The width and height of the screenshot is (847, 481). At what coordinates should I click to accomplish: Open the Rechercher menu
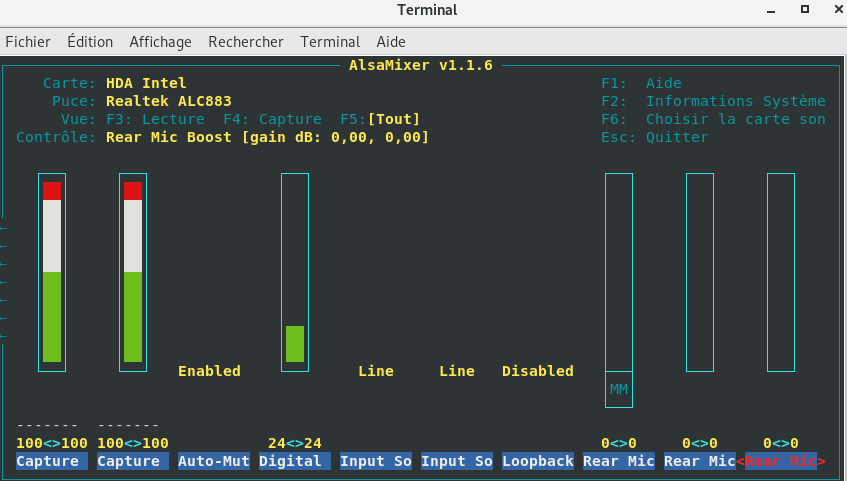point(246,42)
